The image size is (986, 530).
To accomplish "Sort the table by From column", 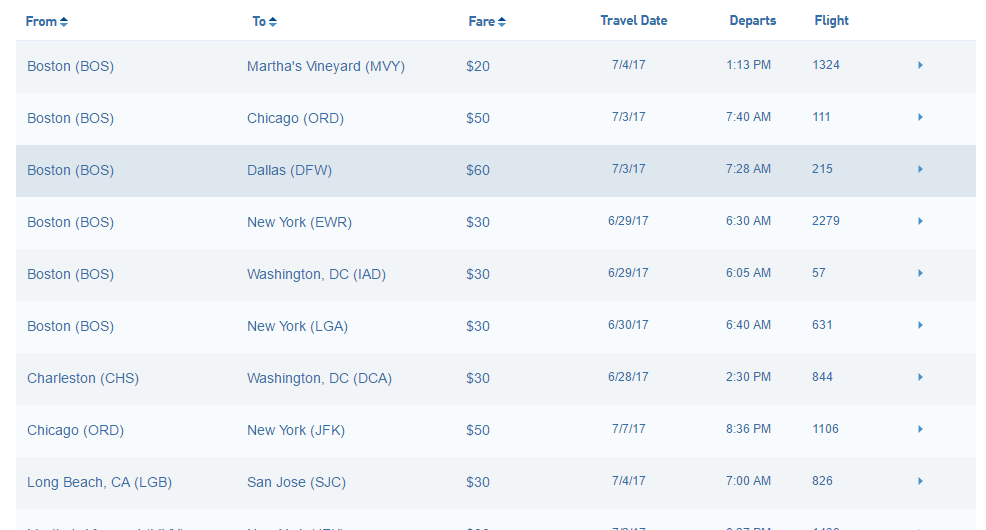I will 47,21.
